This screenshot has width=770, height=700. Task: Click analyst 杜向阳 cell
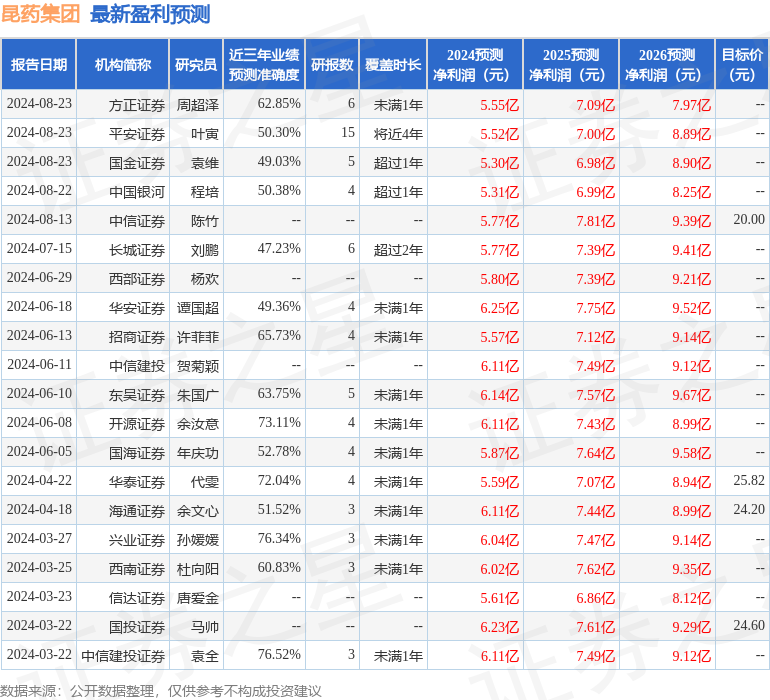pos(197,569)
